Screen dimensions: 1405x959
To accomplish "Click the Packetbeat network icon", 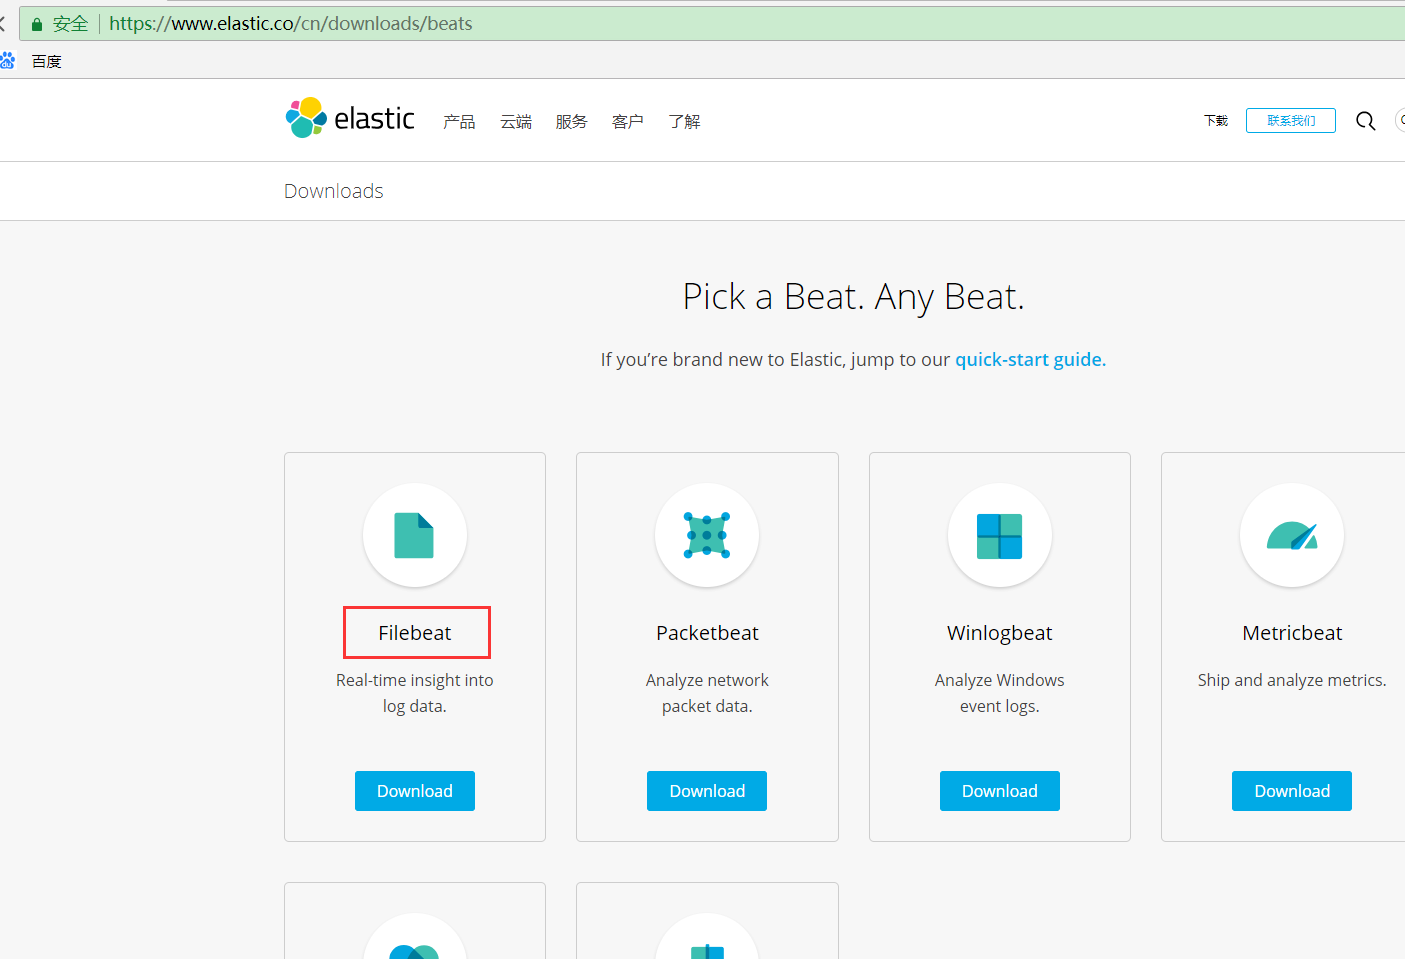I will pos(707,535).
